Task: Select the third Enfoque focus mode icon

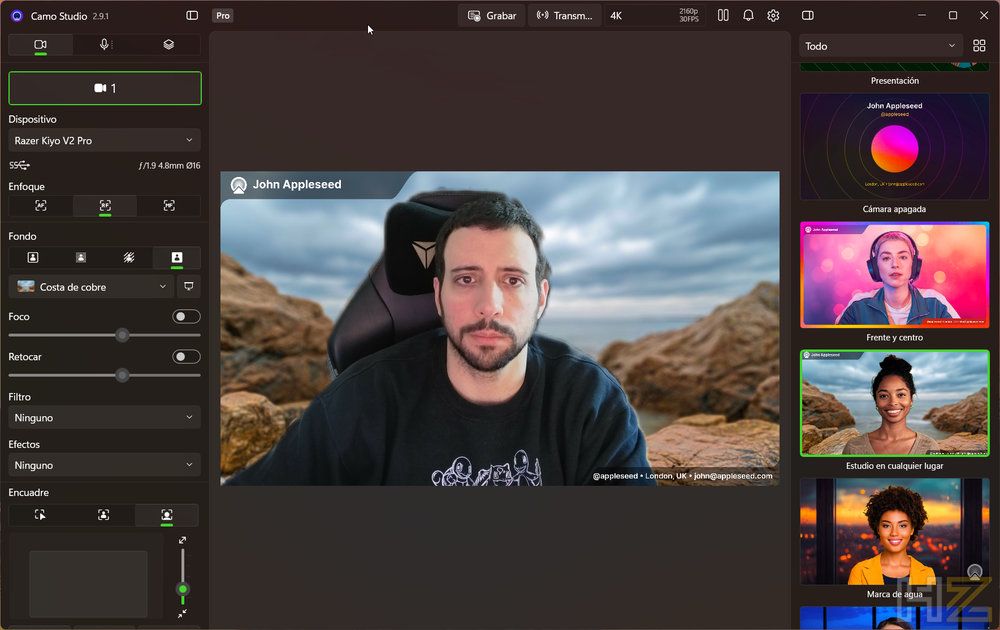Action: tap(169, 205)
